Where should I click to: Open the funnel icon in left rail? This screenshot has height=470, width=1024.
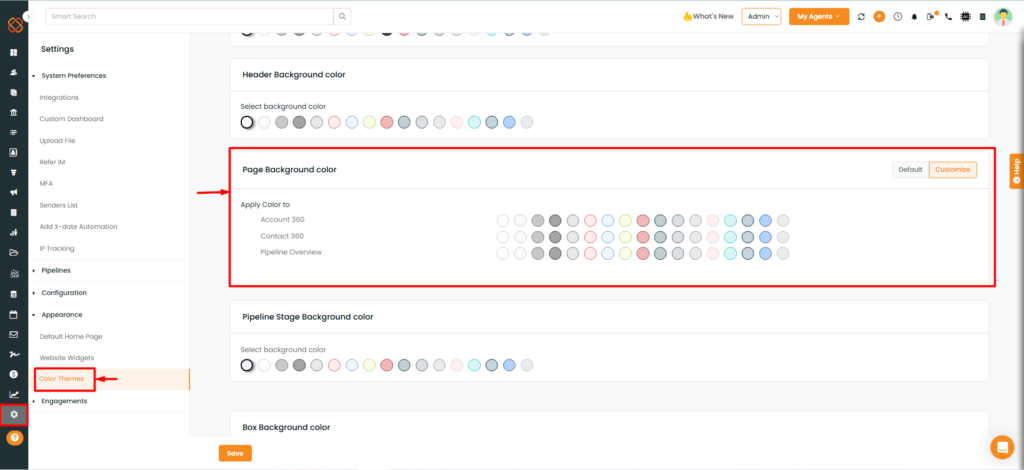click(x=14, y=173)
